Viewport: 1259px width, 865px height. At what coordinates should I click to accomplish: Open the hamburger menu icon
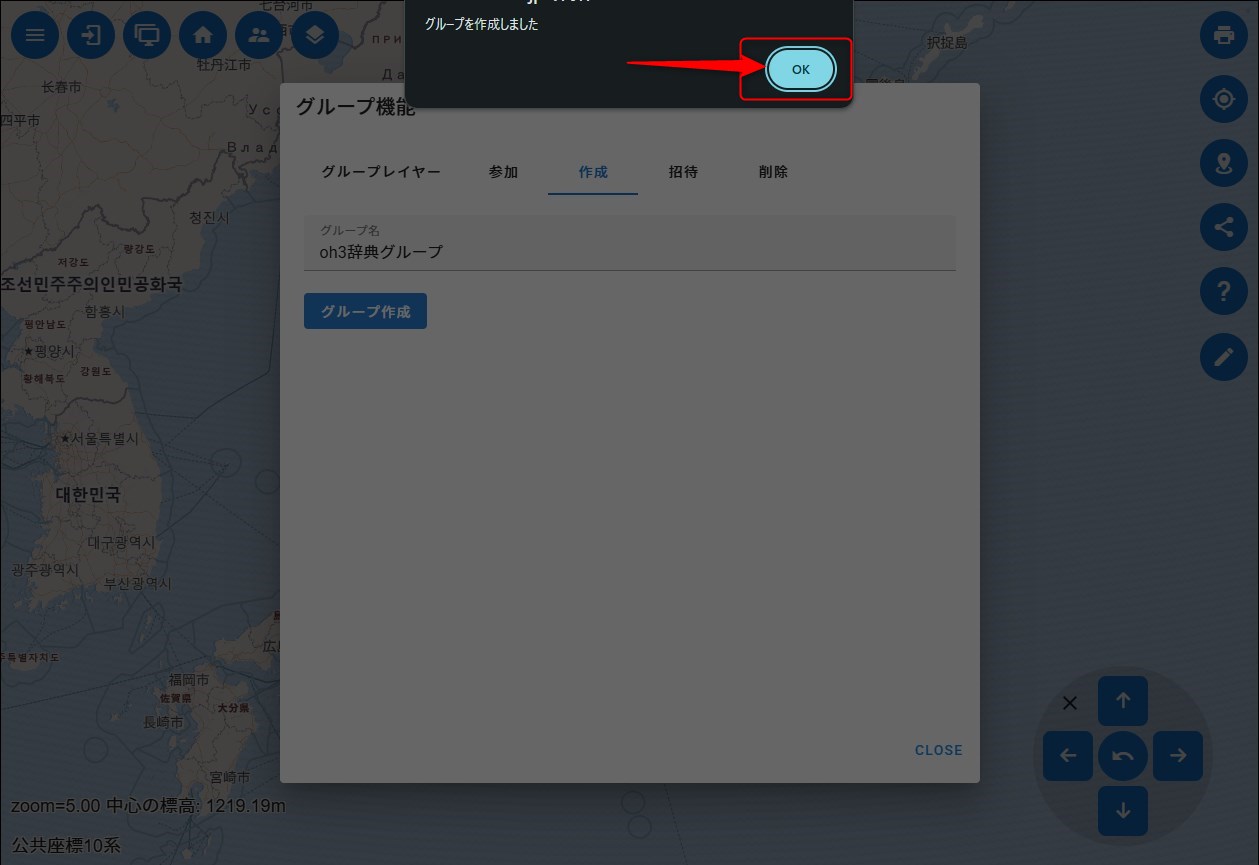(x=35, y=35)
